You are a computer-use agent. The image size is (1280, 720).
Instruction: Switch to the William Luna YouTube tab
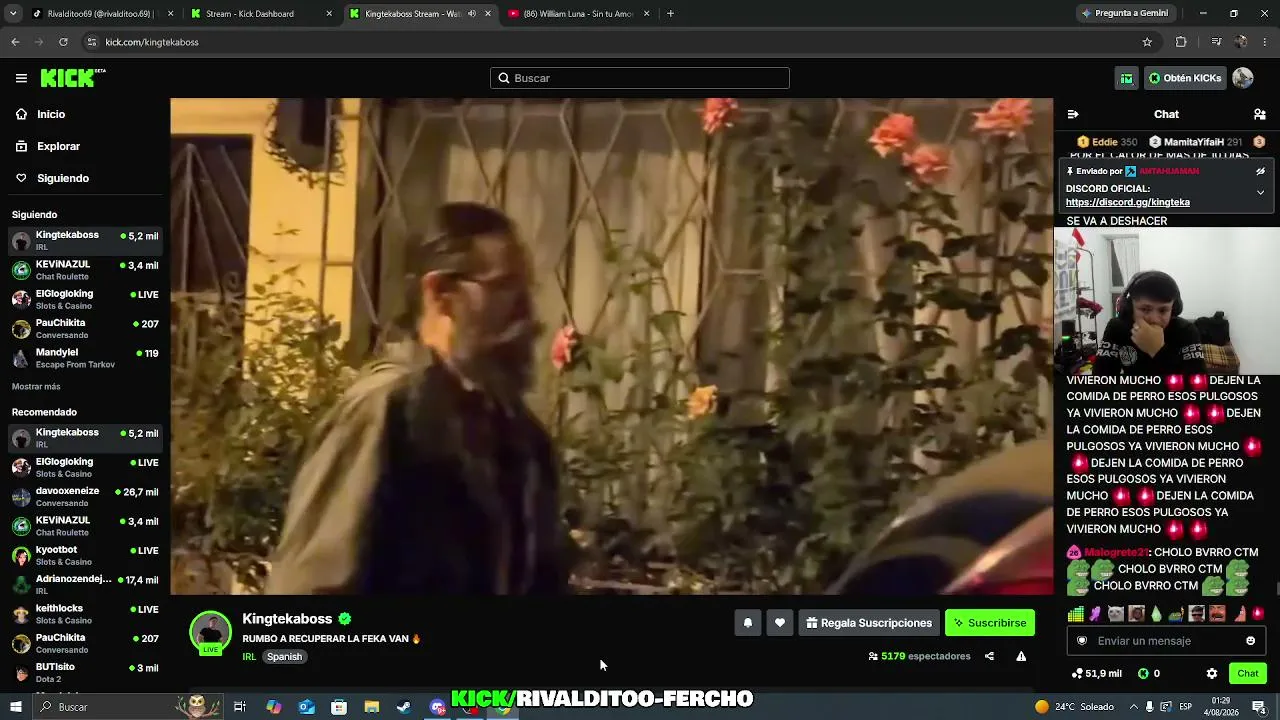(578, 14)
